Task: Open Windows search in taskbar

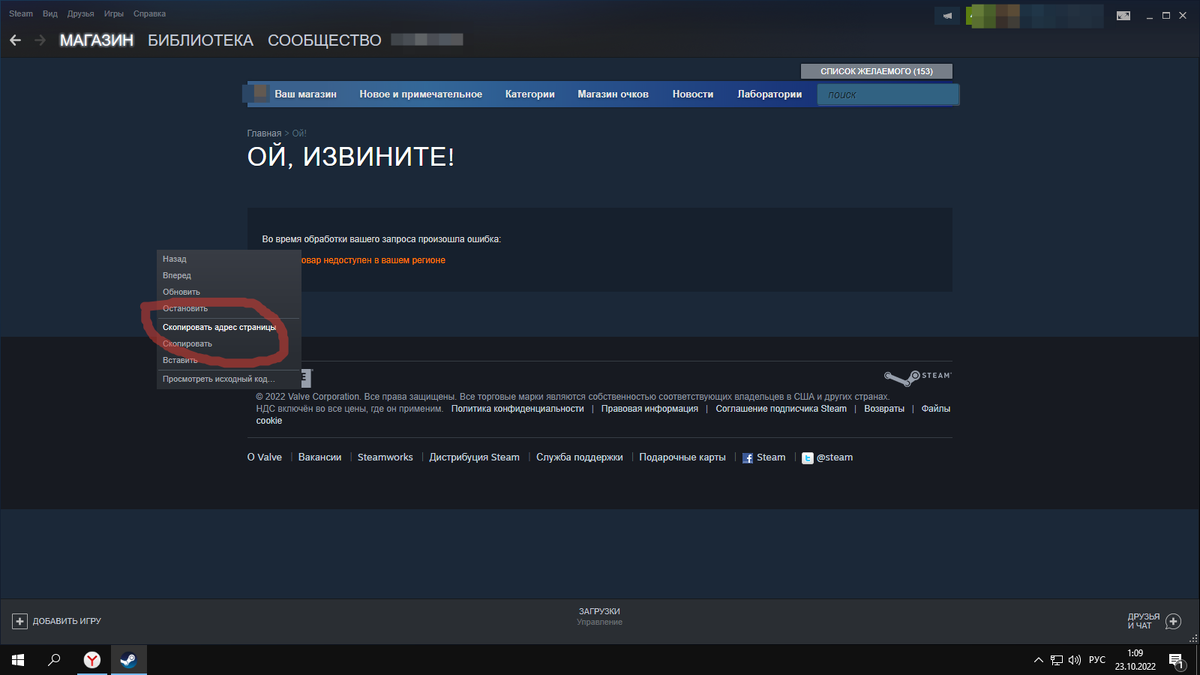Action: pos(55,660)
